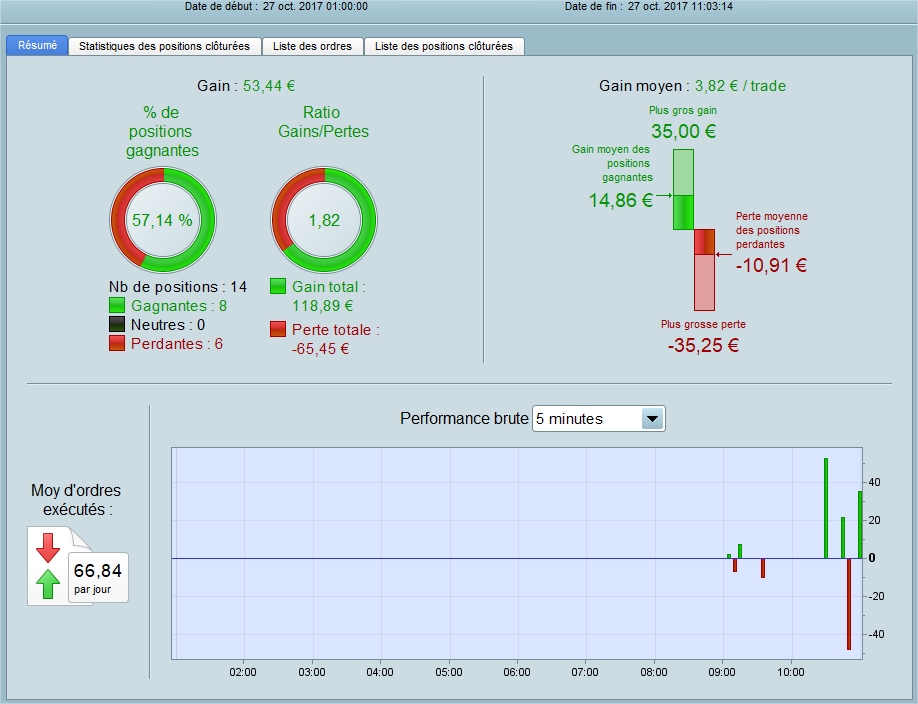Click the 5 minutes combo box field
Viewport: 918px width, 704px height.
click(x=598, y=419)
